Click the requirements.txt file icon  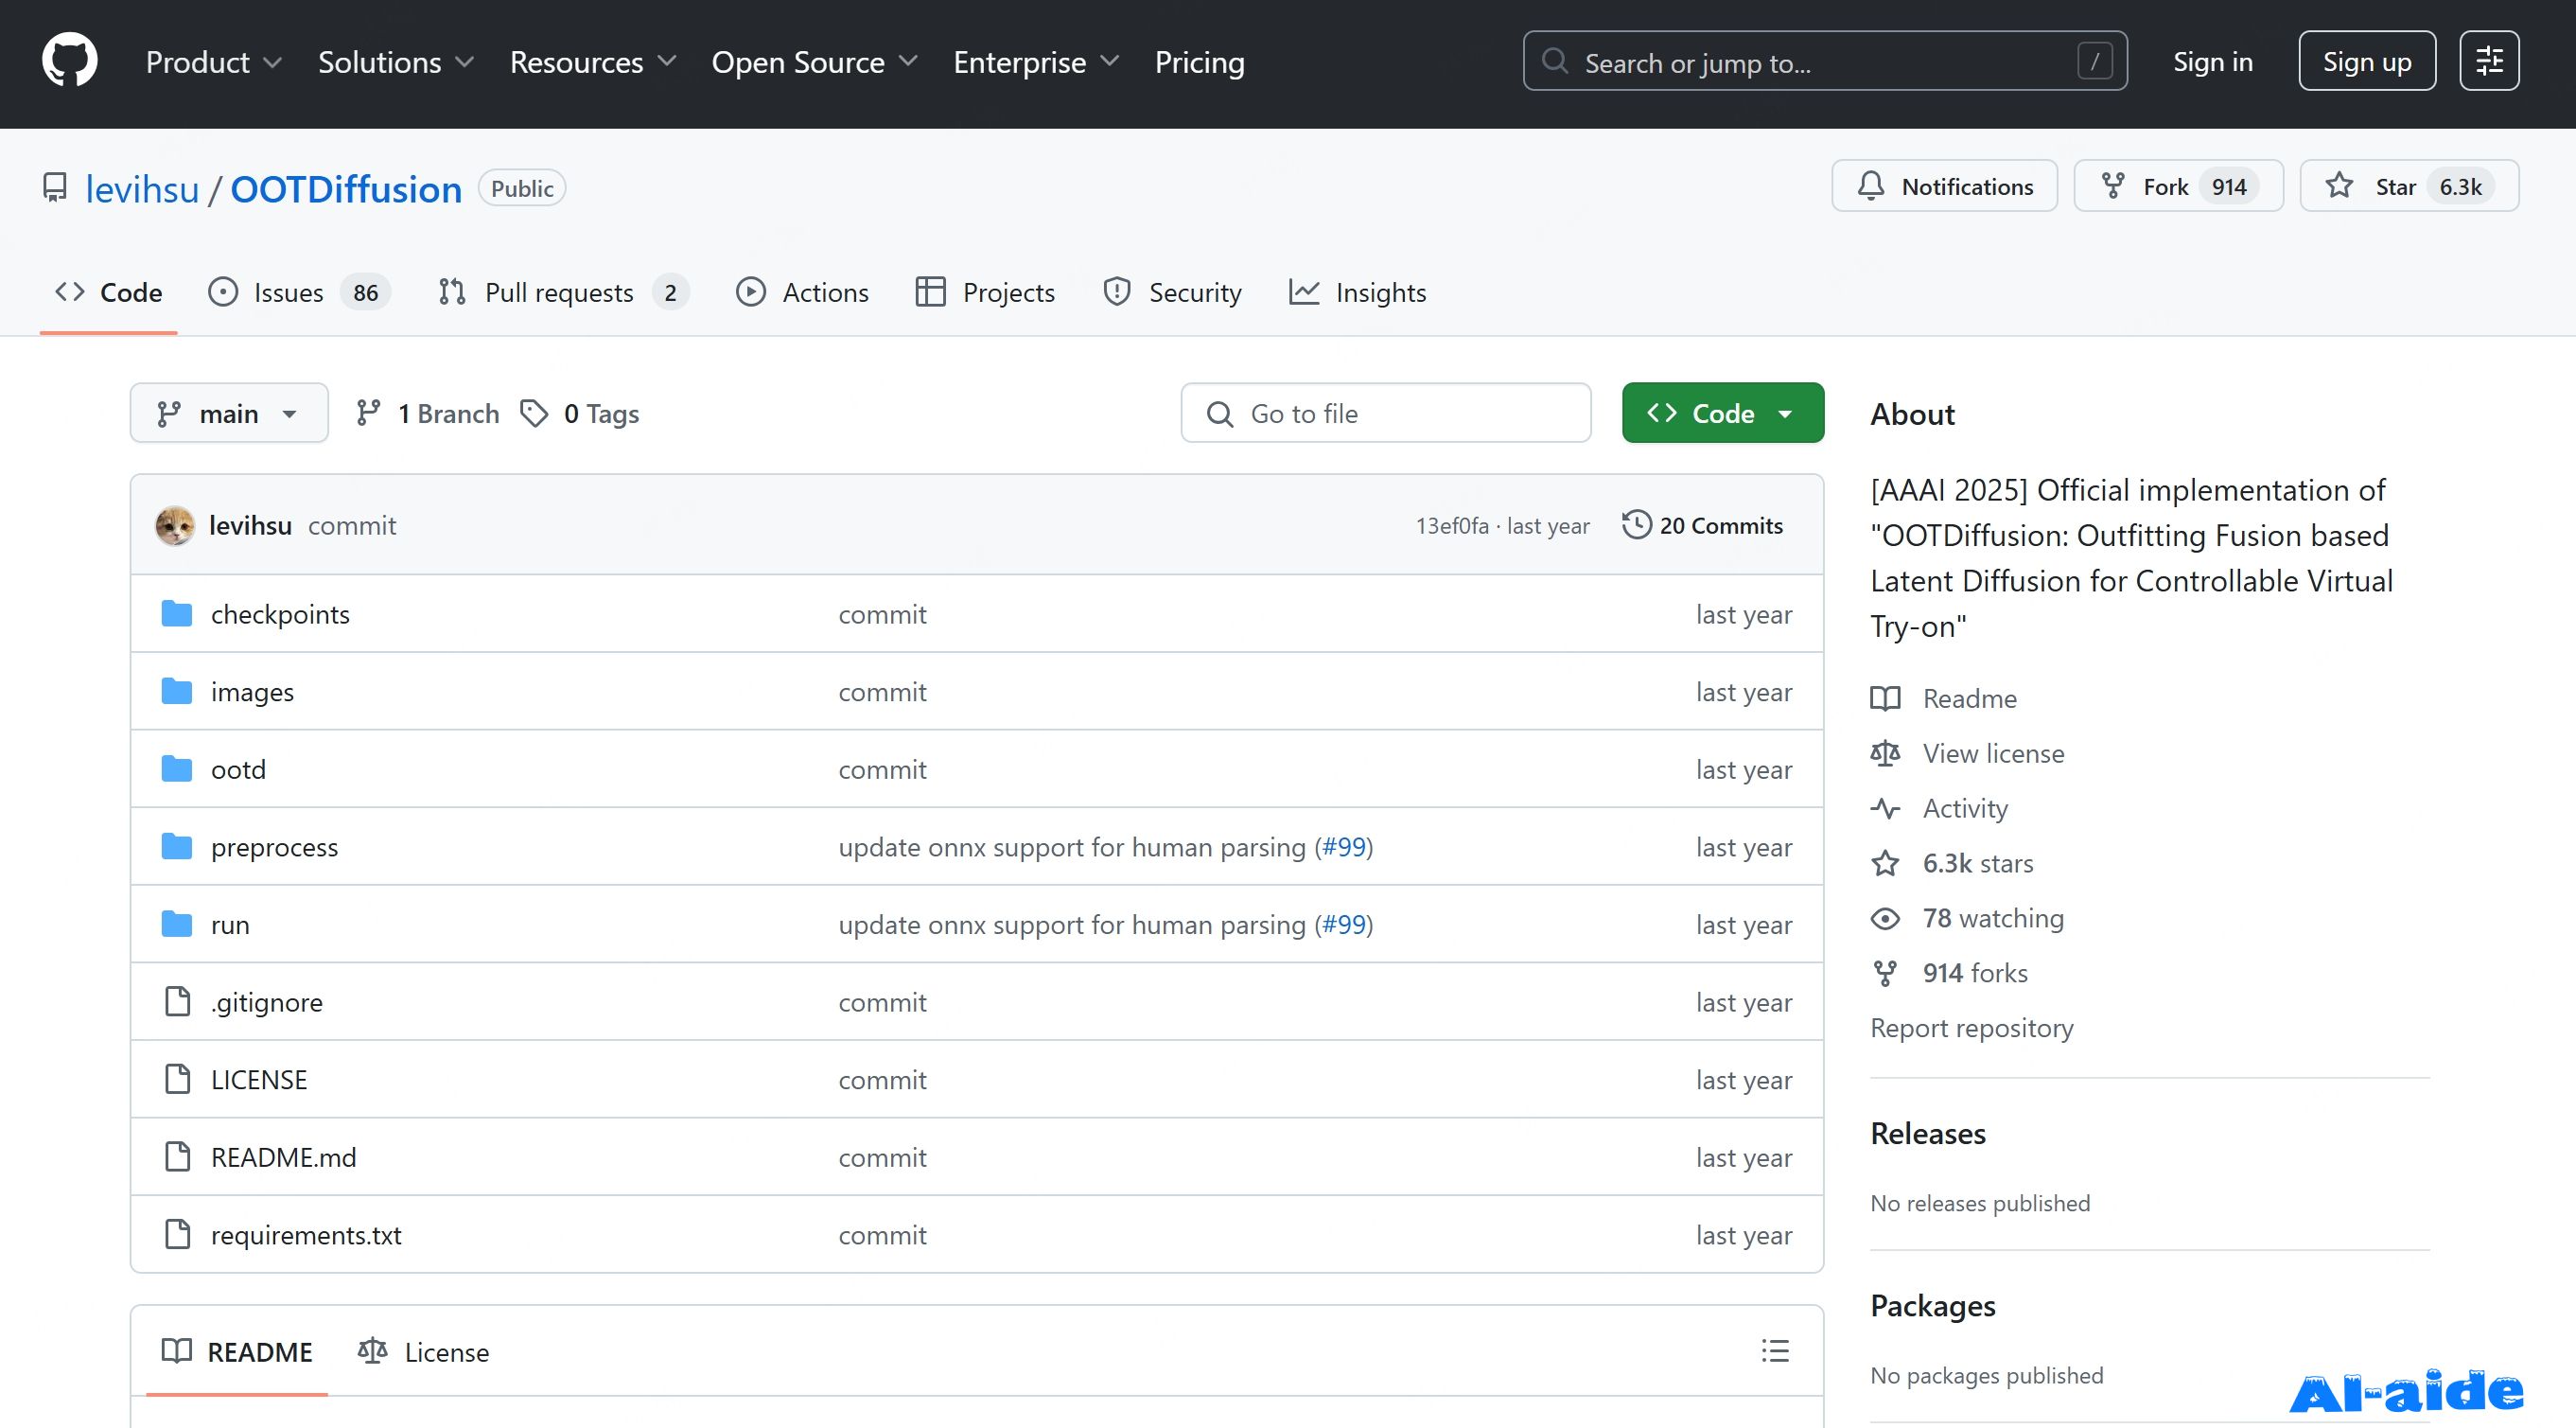click(x=177, y=1234)
